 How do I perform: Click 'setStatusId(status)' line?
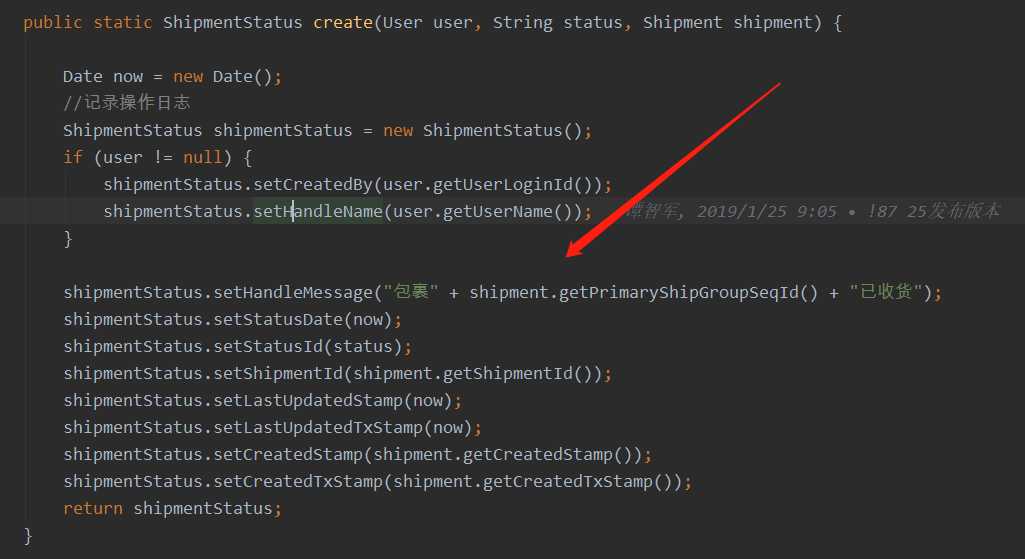(x=237, y=346)
